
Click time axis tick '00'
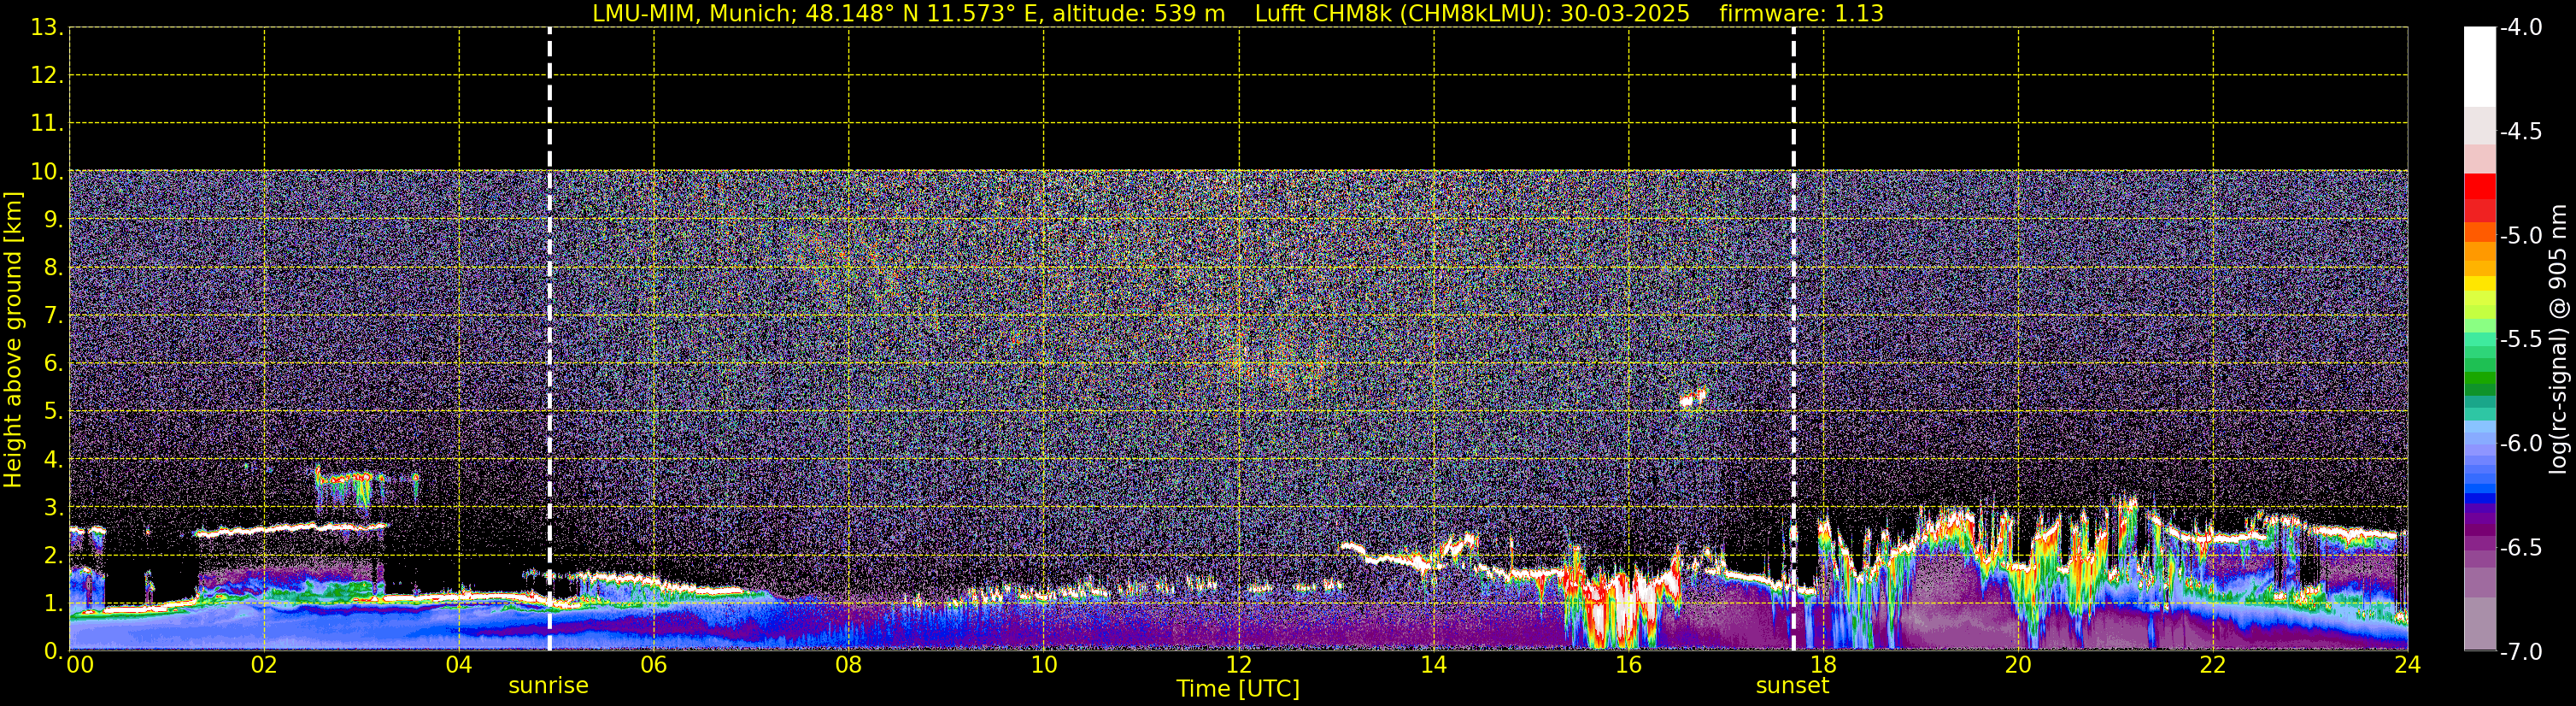click(x=80, y=665)
